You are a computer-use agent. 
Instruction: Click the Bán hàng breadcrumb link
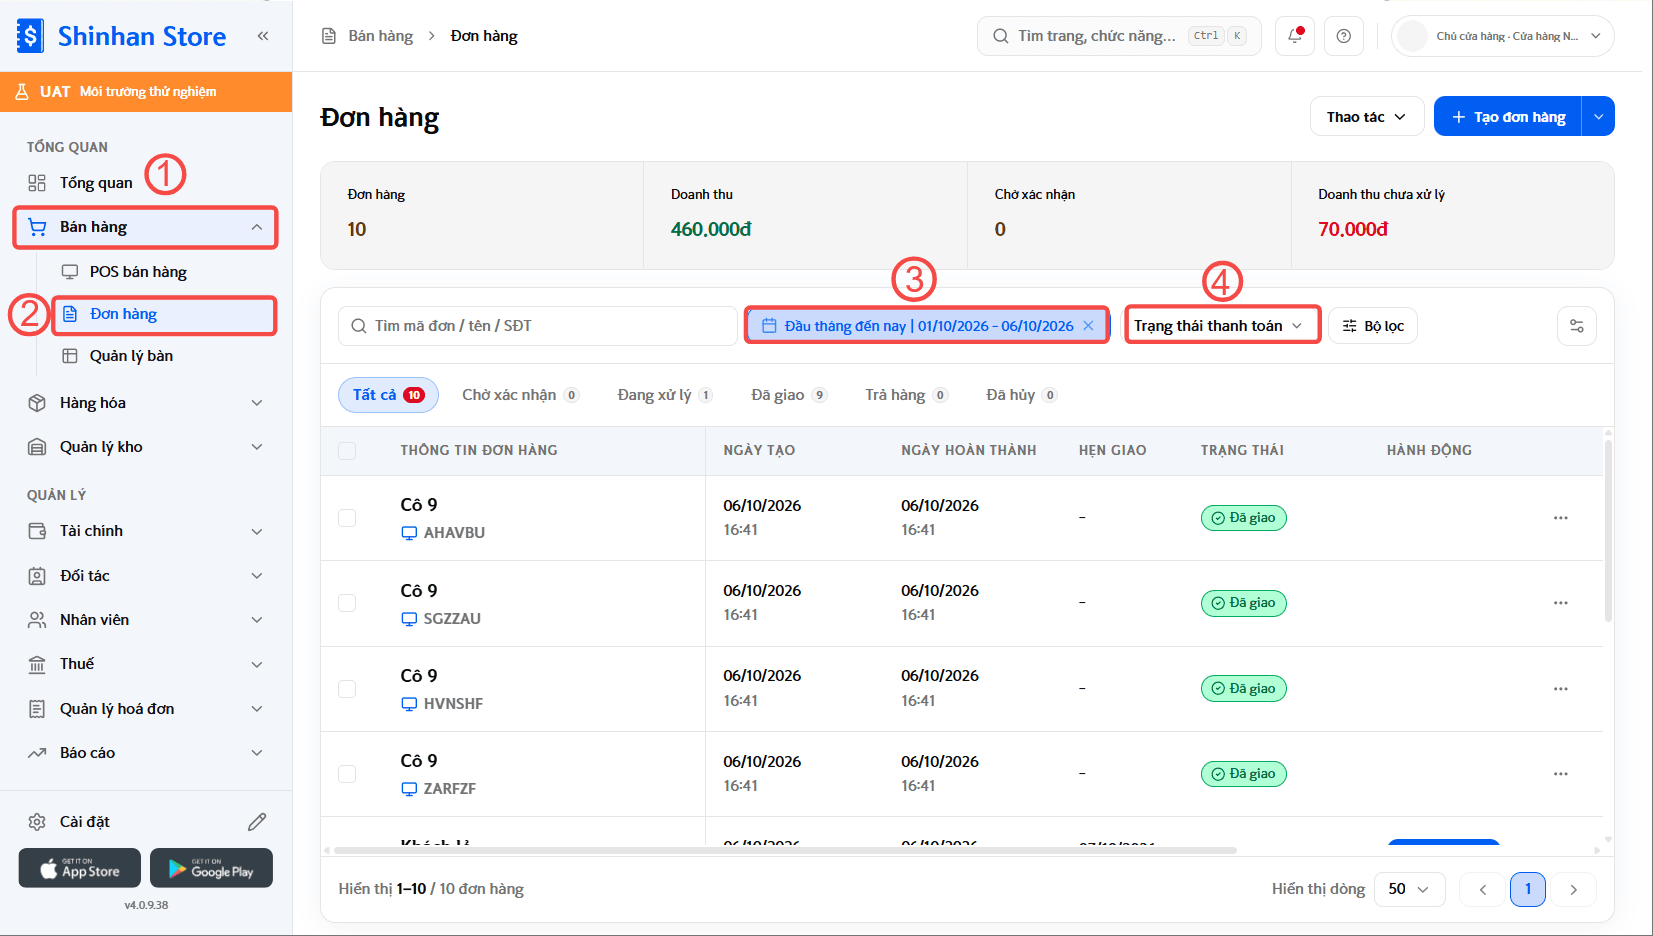click(380, 36)
